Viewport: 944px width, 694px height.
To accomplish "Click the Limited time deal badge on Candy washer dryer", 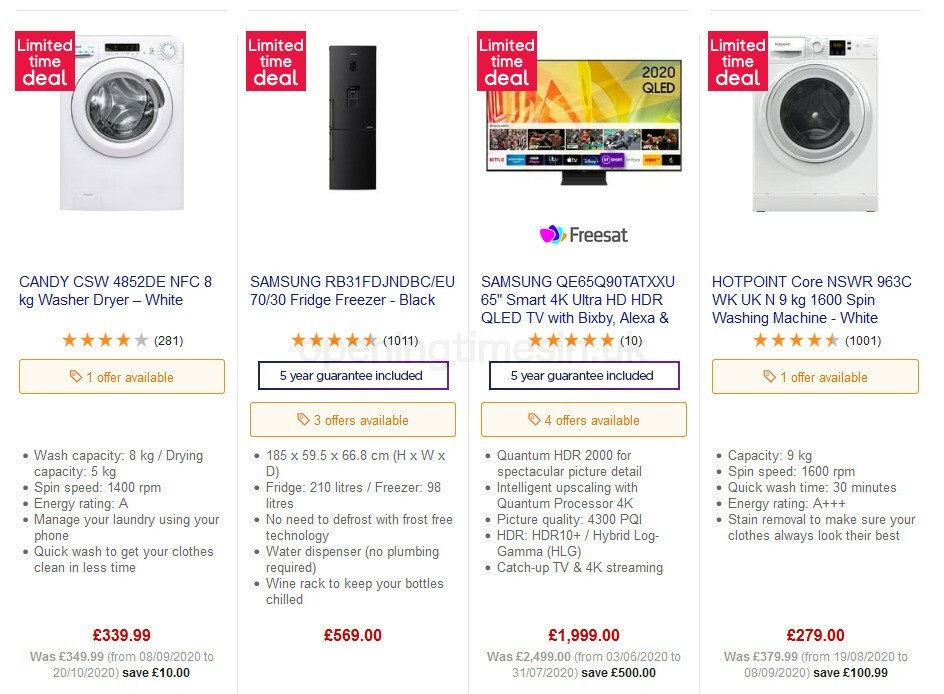I will click(44, 61).
